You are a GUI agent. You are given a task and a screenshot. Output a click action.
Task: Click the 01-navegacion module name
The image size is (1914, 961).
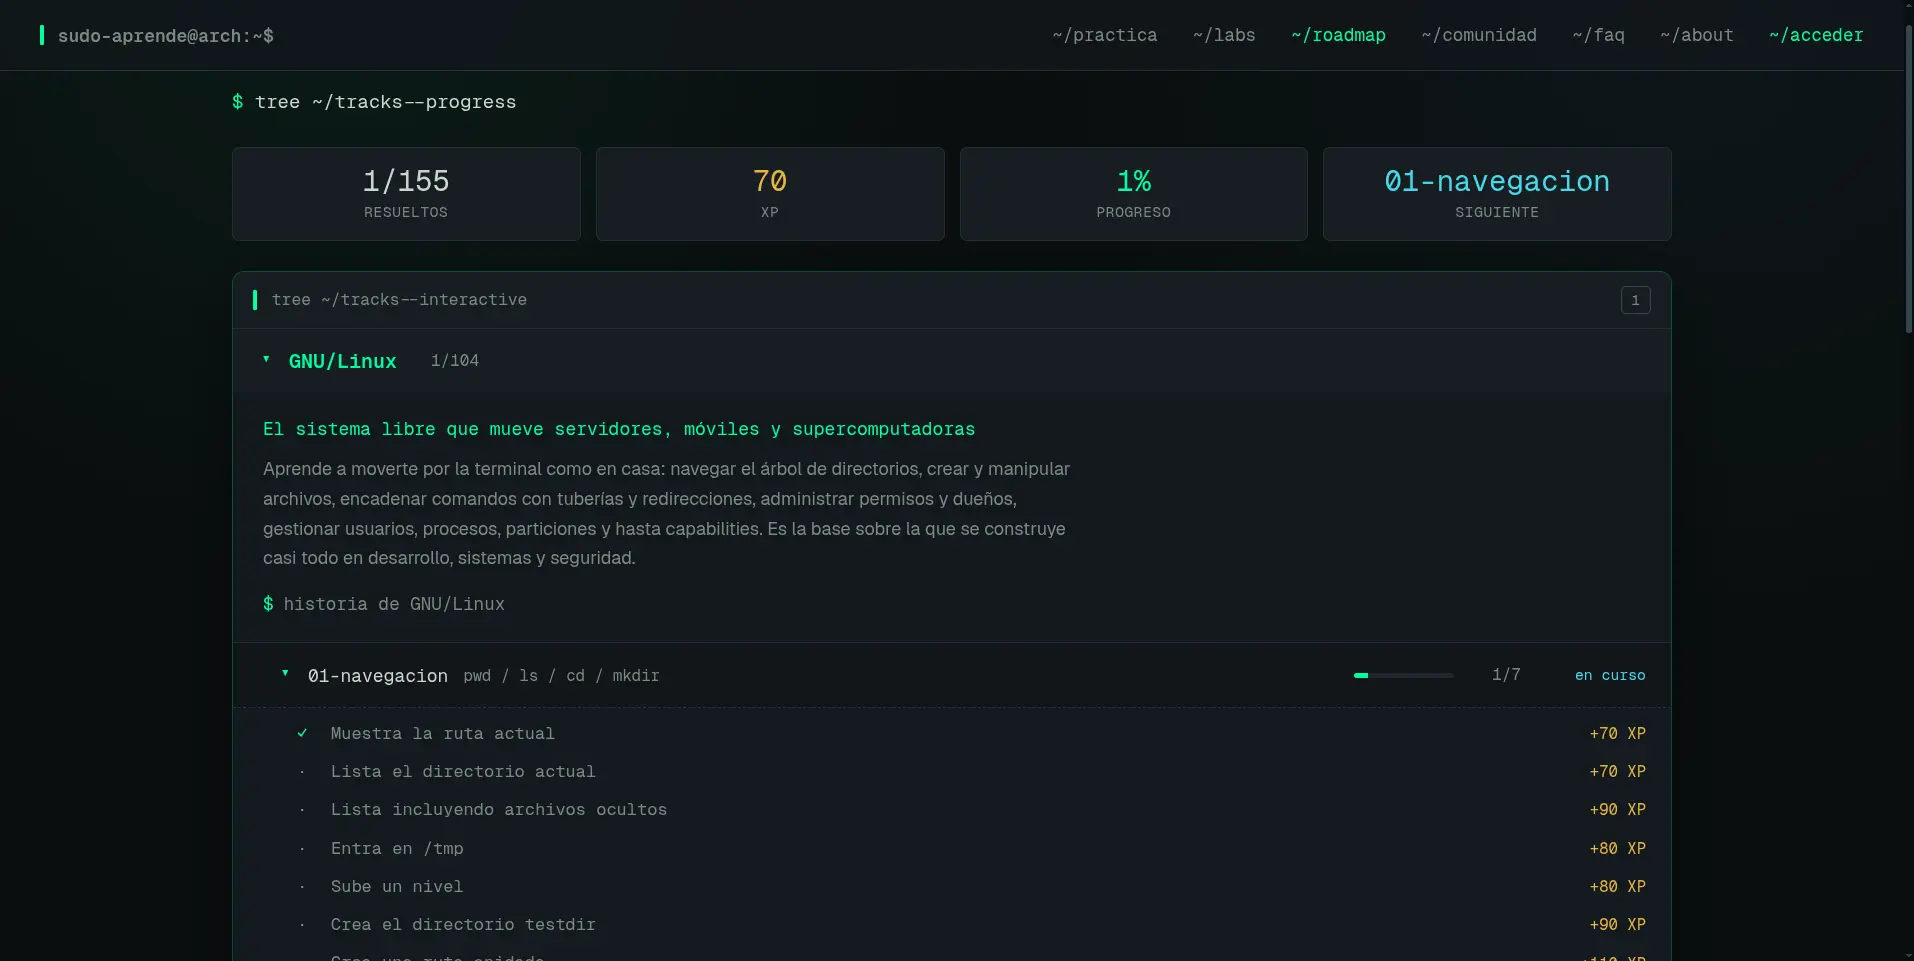pos(378,676)
